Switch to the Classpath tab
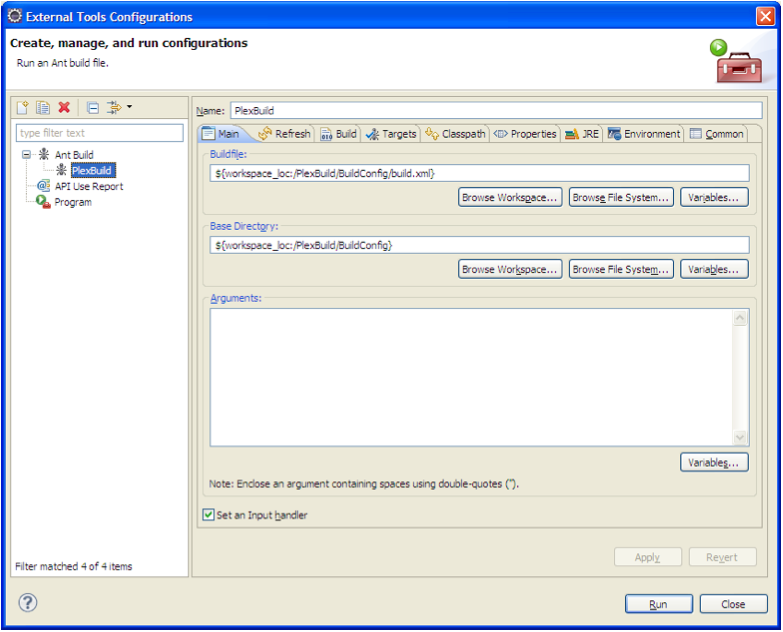 click(455, 134)
